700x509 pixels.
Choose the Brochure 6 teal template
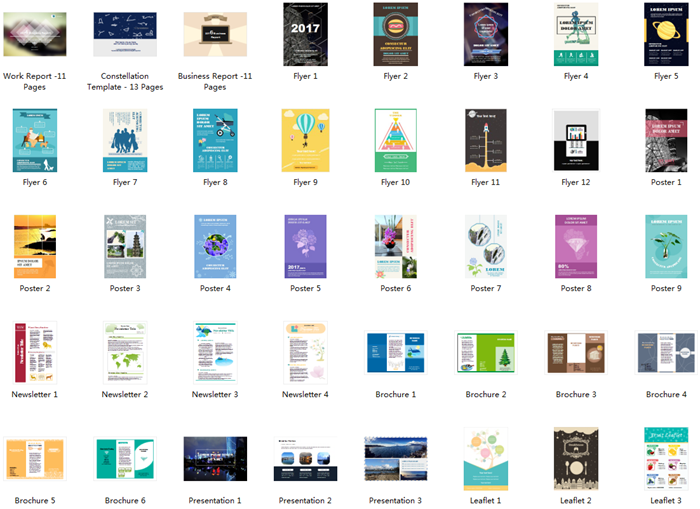tap(125, 459)
